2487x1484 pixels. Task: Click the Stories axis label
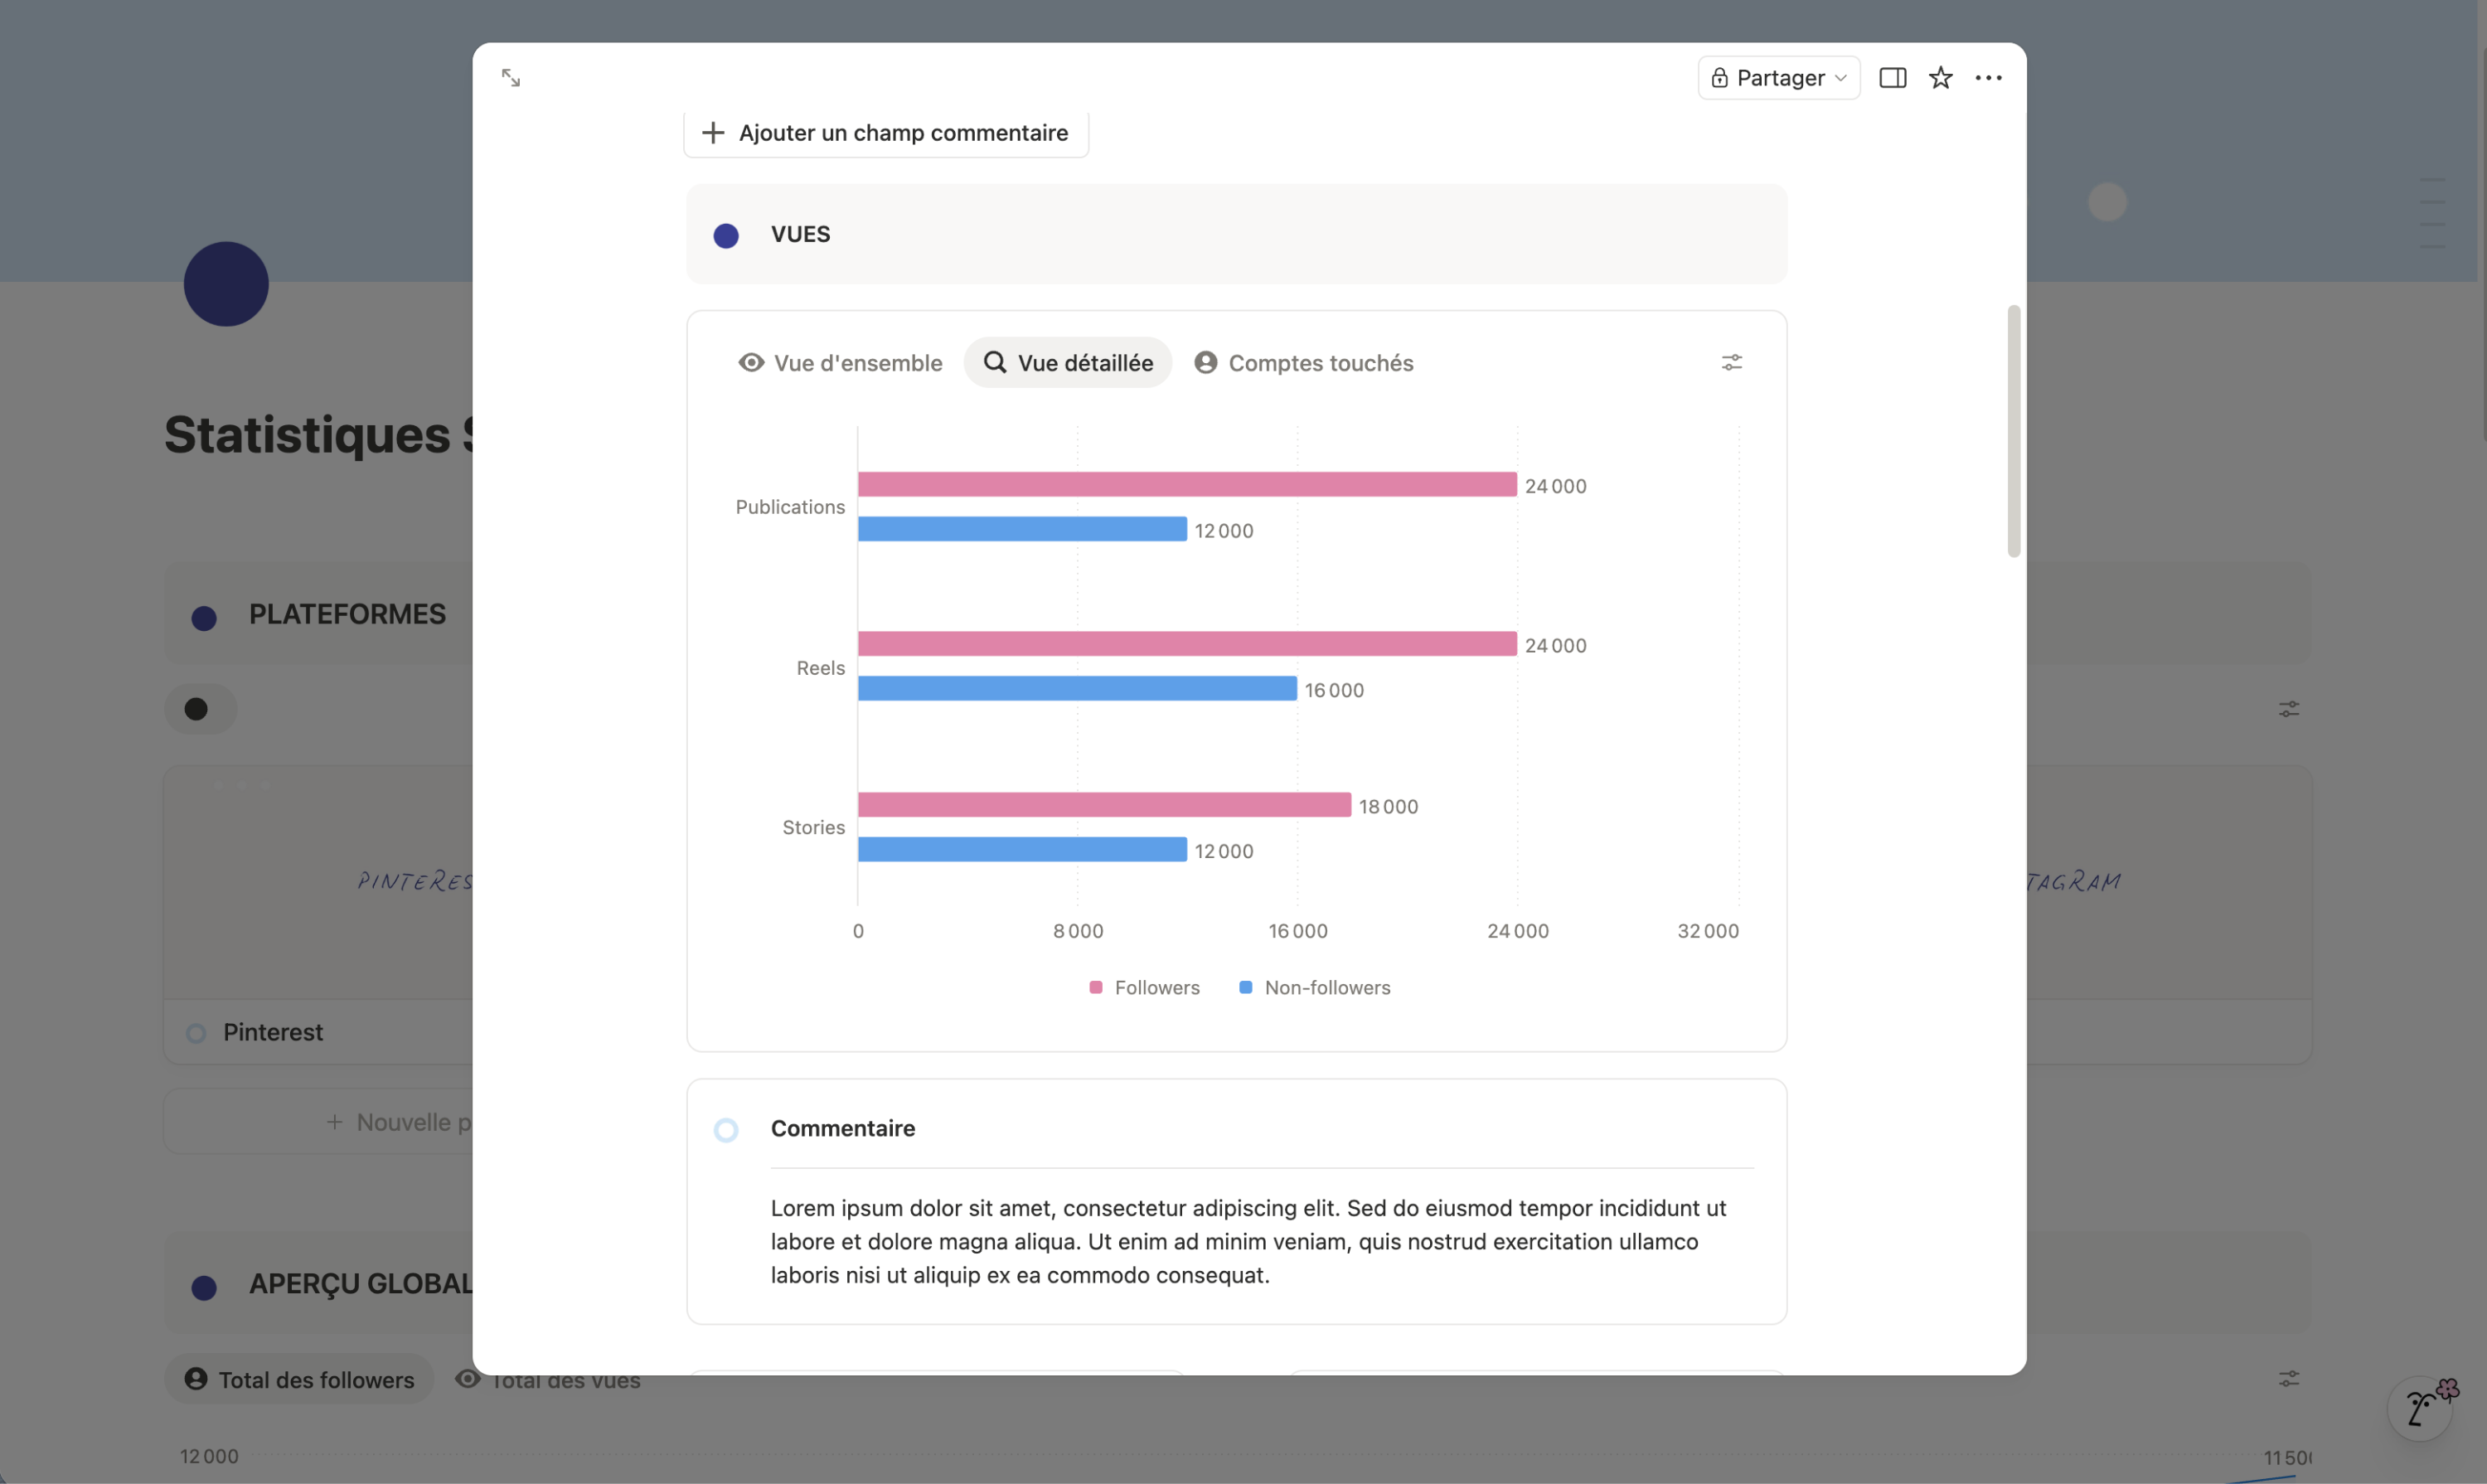click(813, 828)
